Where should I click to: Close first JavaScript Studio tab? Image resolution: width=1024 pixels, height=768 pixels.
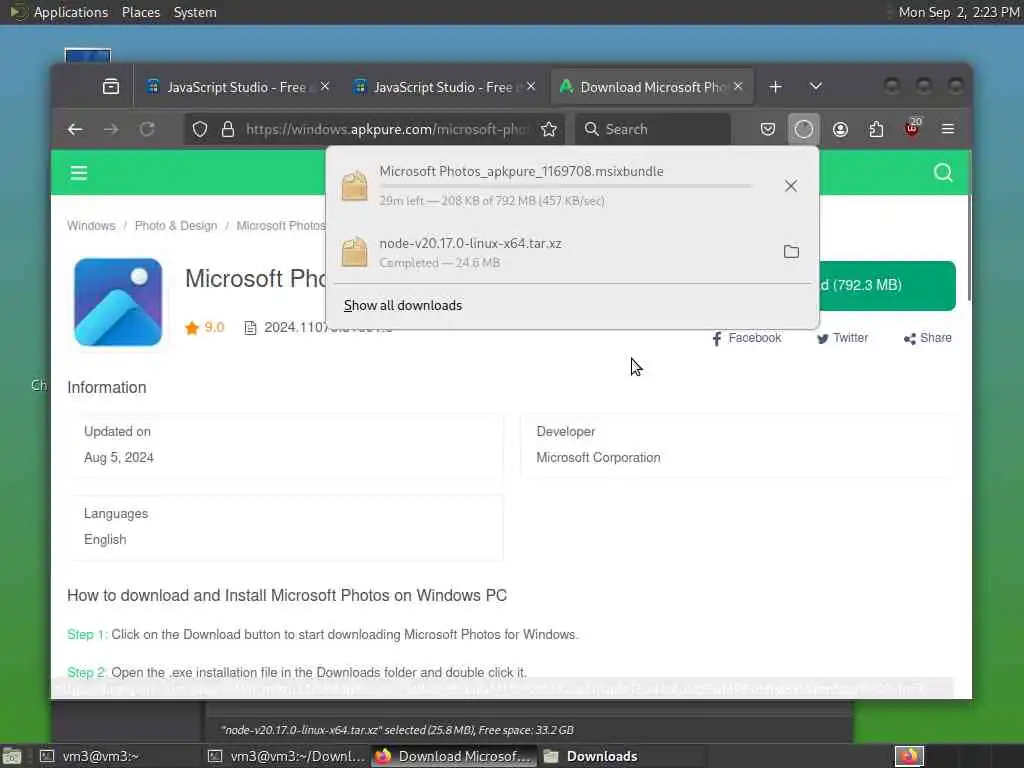pyautogui.click(x=325, y=86)
